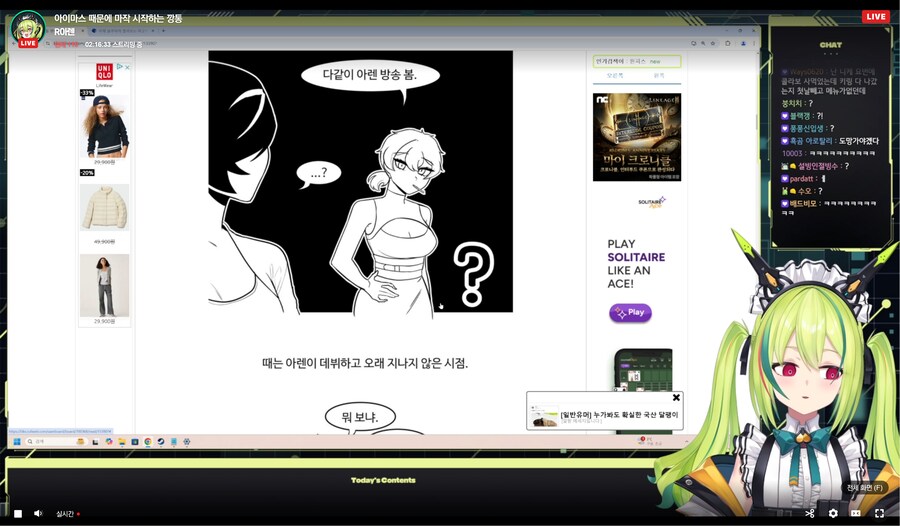Mute the stream volume
The width and height of the screenshot is (900, 526).
(39, 513)
